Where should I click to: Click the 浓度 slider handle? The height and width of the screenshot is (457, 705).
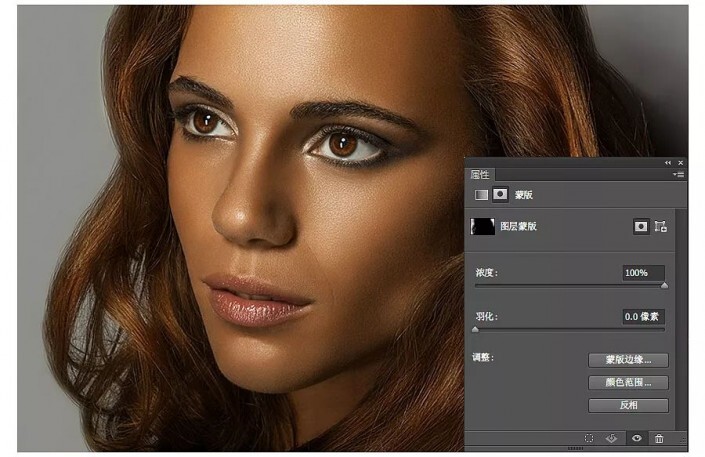(664, 285)
